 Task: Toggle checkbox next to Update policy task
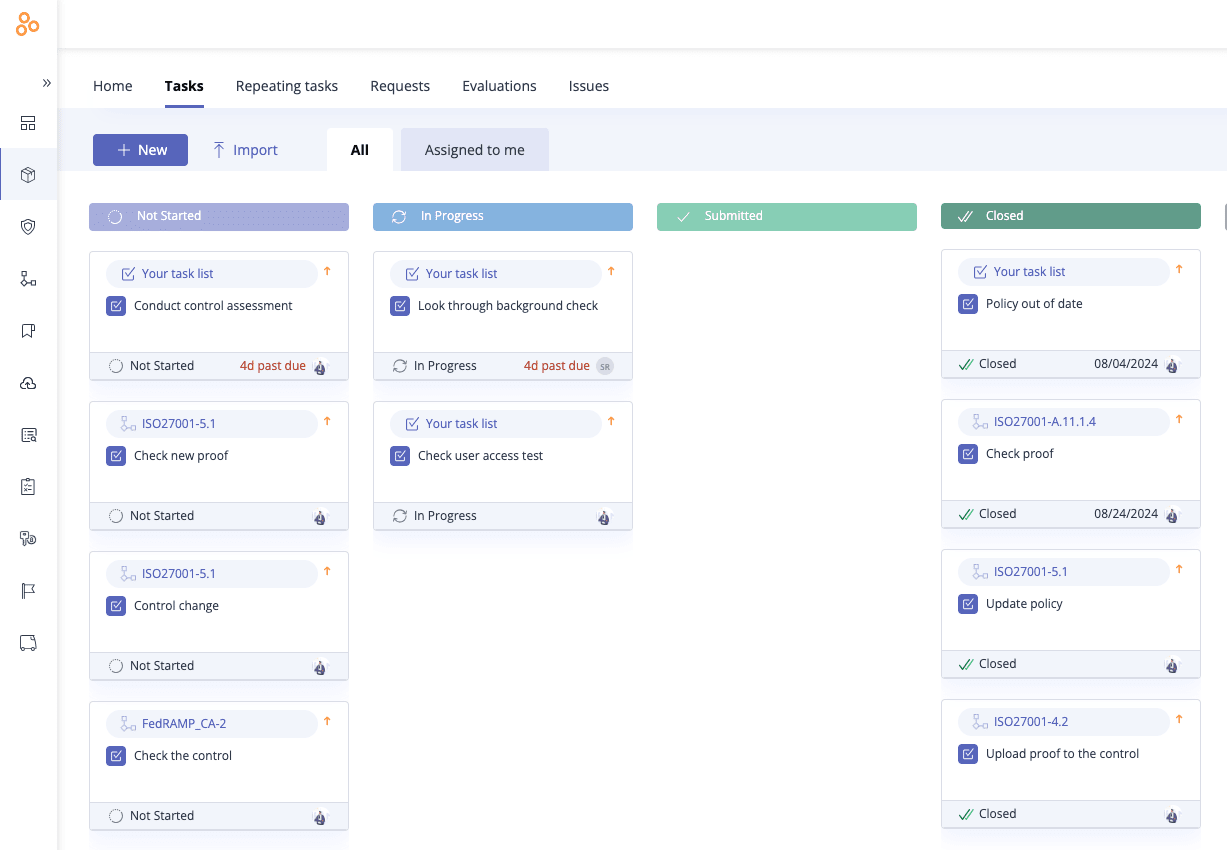pyautogui.click(x=968, y=604)
